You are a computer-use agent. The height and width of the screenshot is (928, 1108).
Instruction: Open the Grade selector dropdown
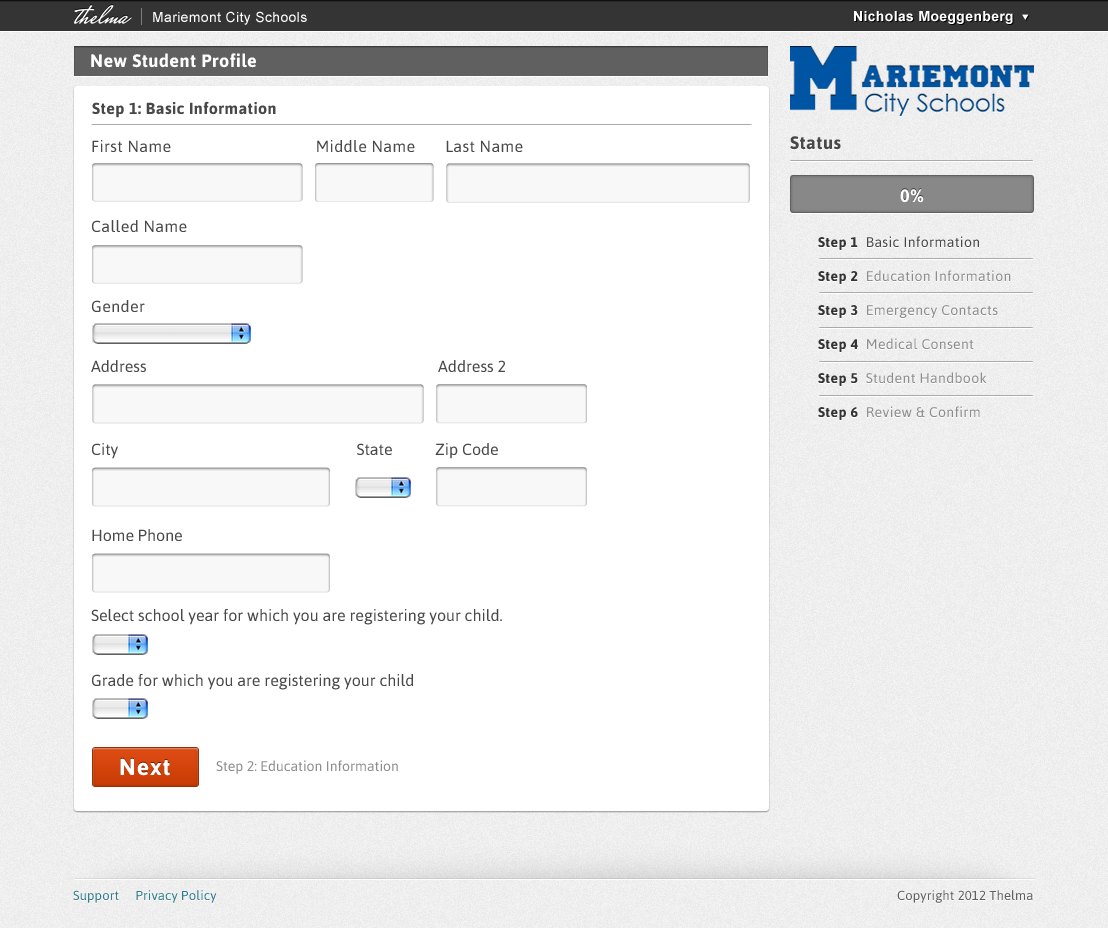pyautogui.click(x=120, y=709)
